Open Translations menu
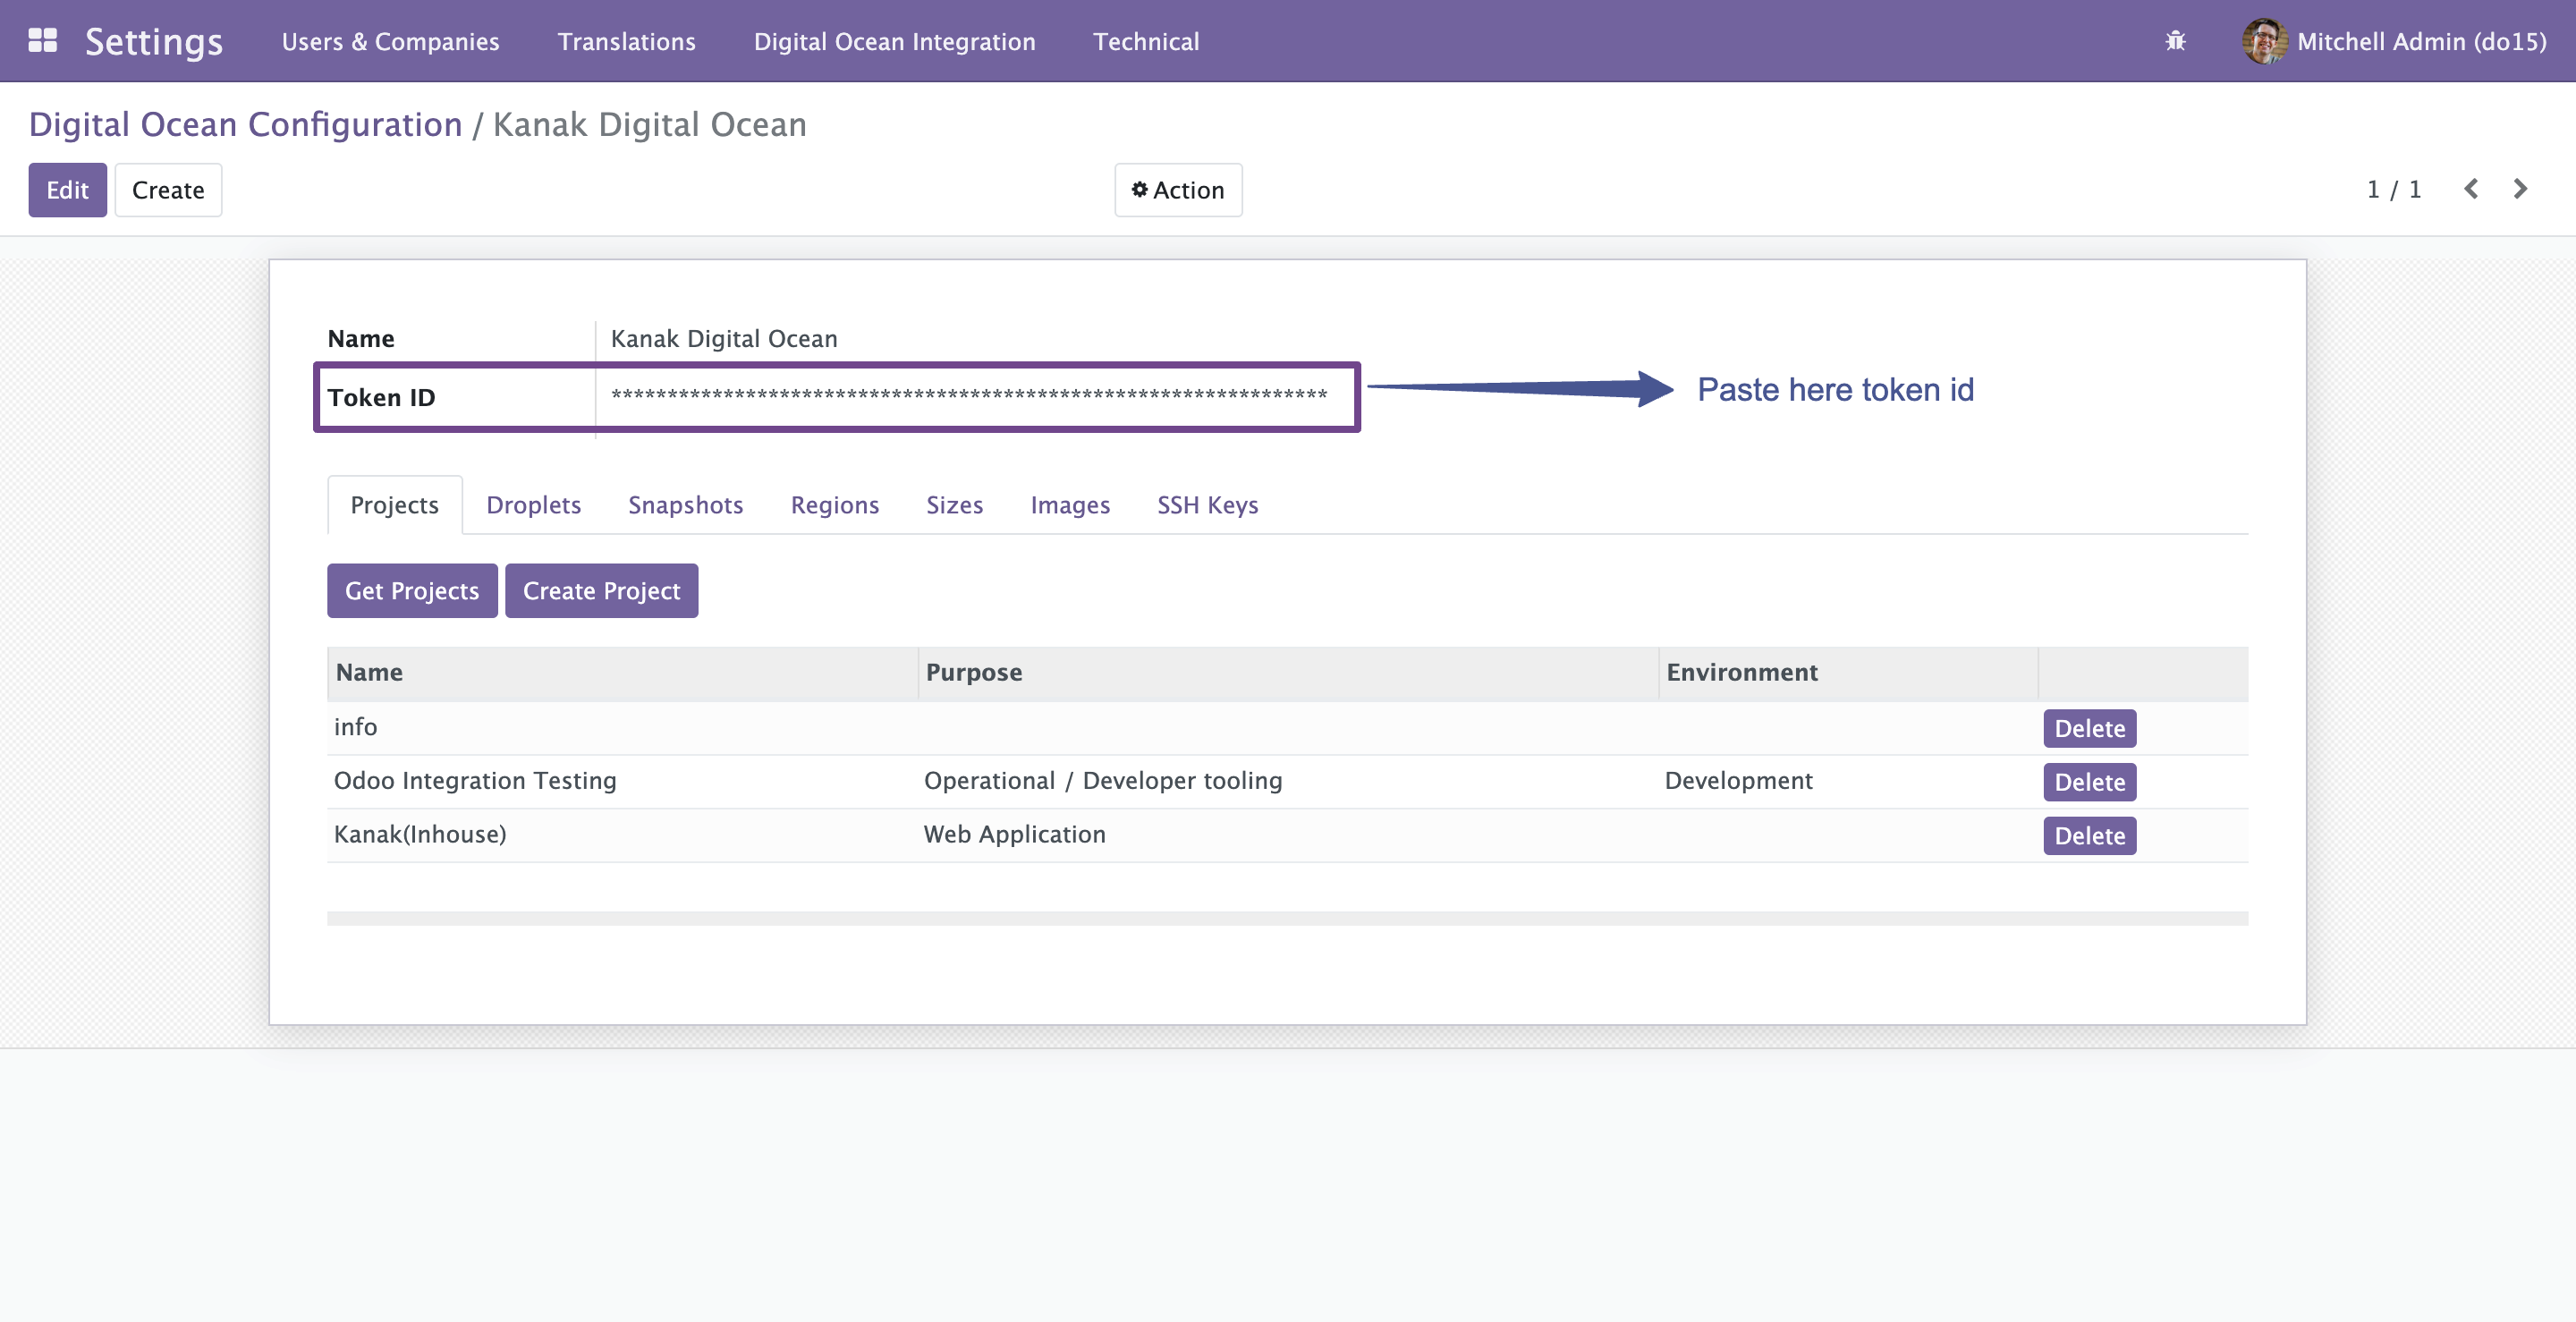The height and width of the screenshot is (1322, 2576). coord(626,41)
